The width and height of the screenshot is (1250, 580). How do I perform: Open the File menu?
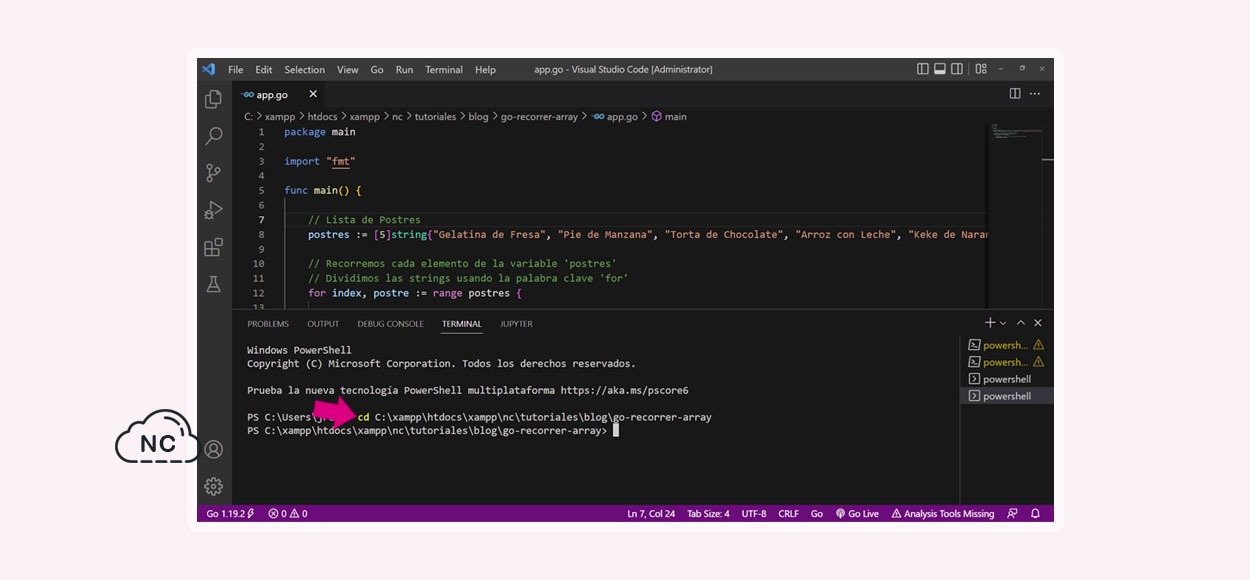[236, 70]
